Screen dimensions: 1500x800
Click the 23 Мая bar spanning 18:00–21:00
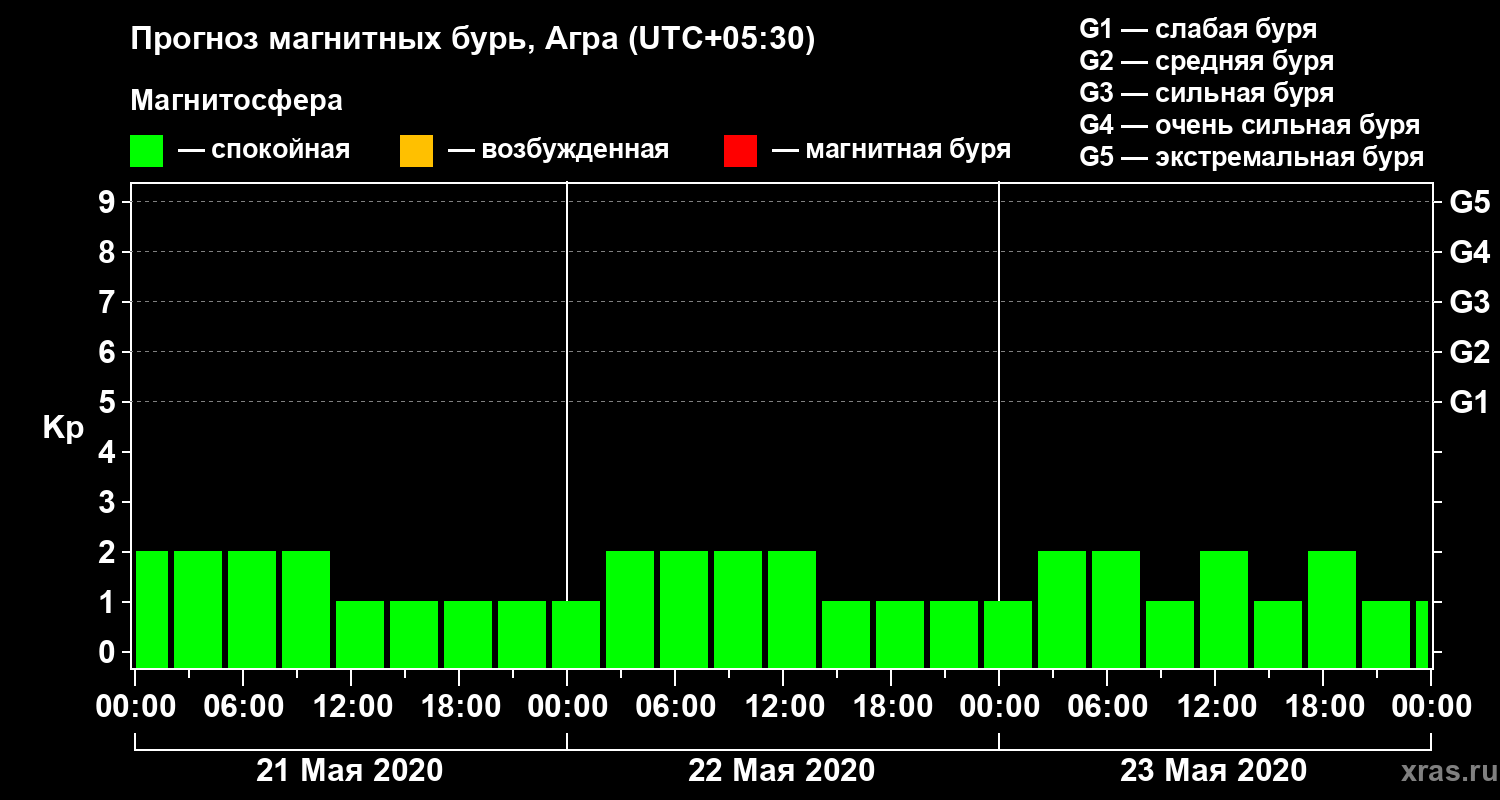[1332, 609]
